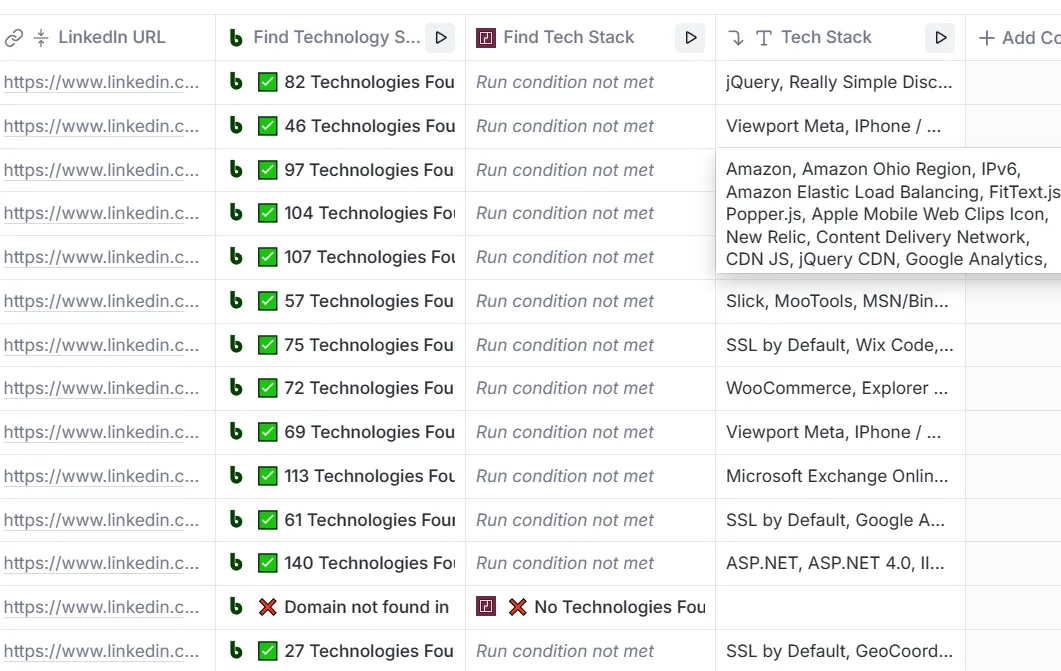Open LinkedIn link in 75 Technologies row
The height and width of the screenshot is (671, 1061).
click(x=101, y=345)
